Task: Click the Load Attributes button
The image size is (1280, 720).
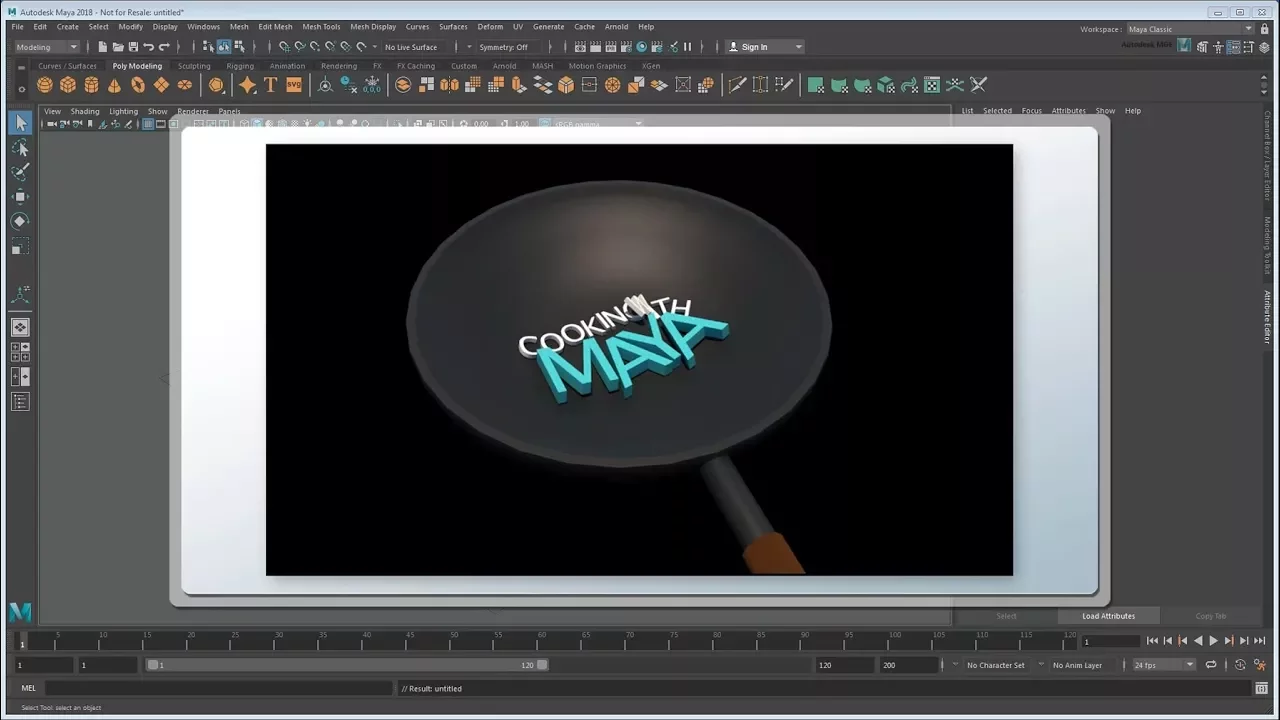Action: pos(1108,616)
